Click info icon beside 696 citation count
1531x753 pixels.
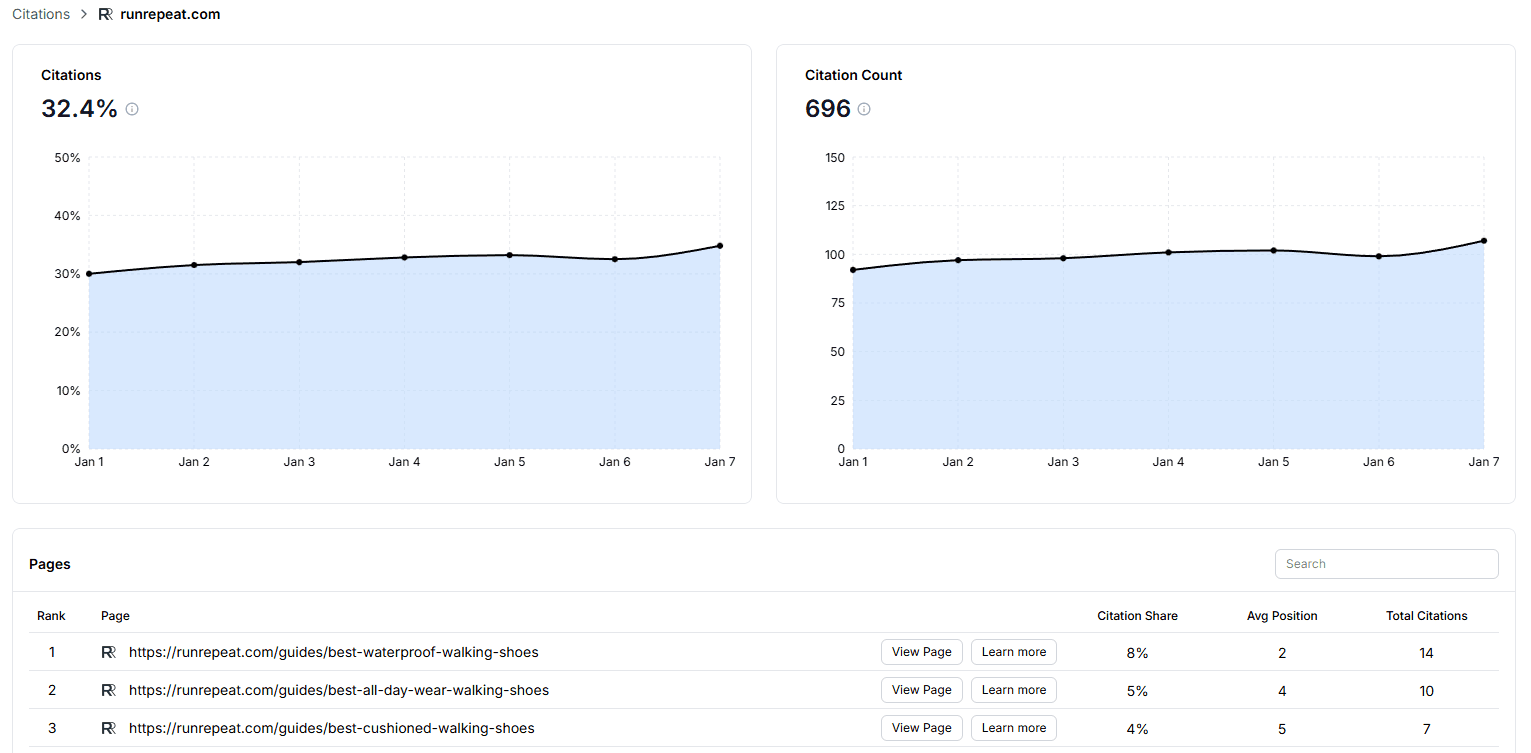pos(864,109)
